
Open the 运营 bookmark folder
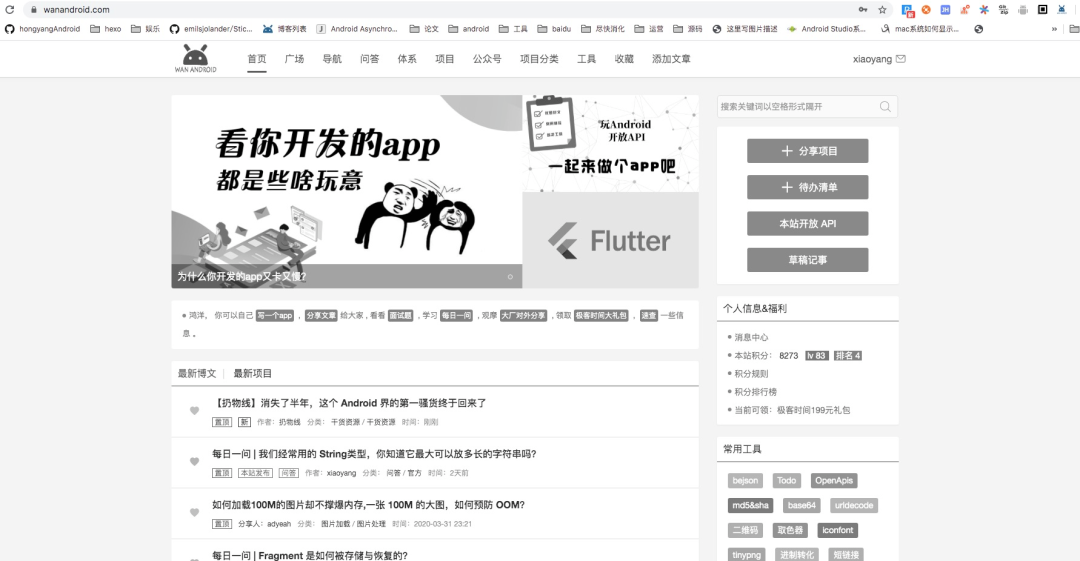pyautogui.click(x=649, y=29)
